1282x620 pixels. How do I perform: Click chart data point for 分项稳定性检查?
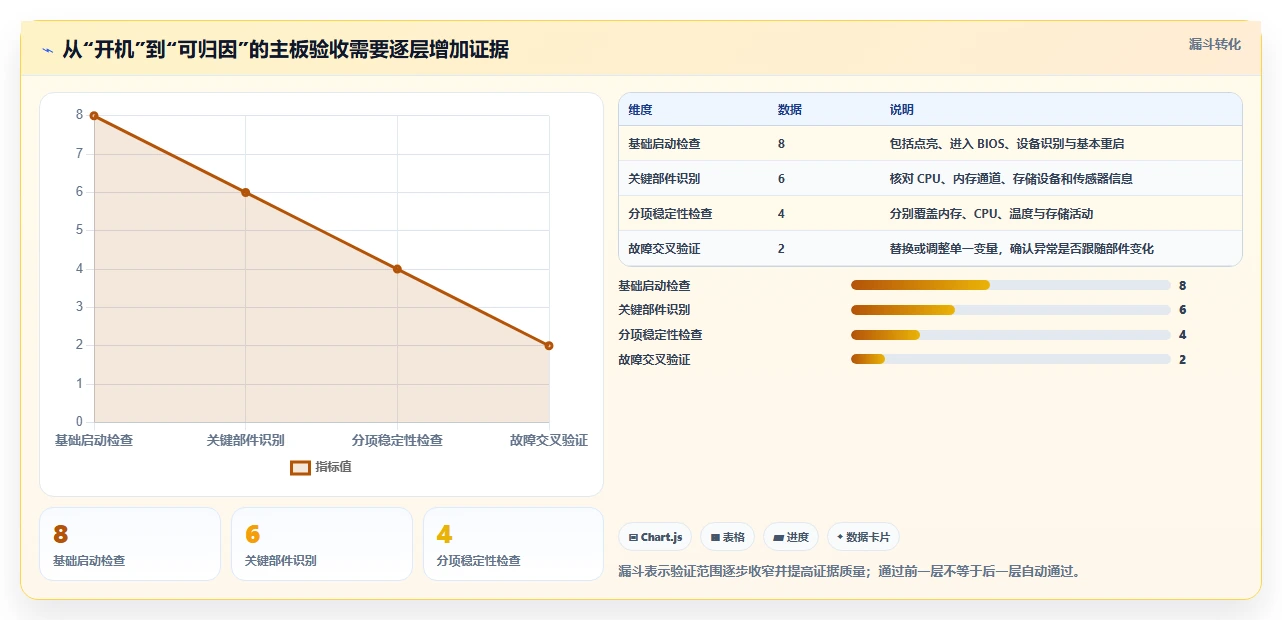(397, 269)
